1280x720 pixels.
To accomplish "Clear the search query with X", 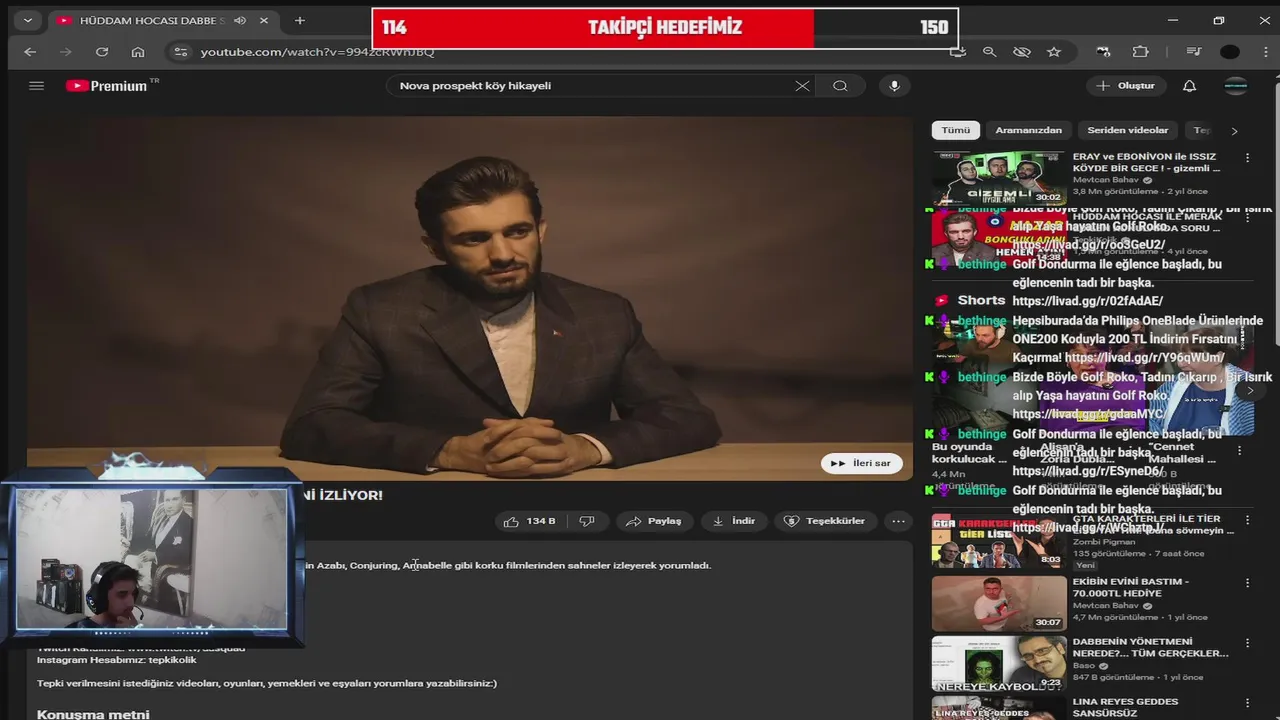I will click(x=802, y=86).
